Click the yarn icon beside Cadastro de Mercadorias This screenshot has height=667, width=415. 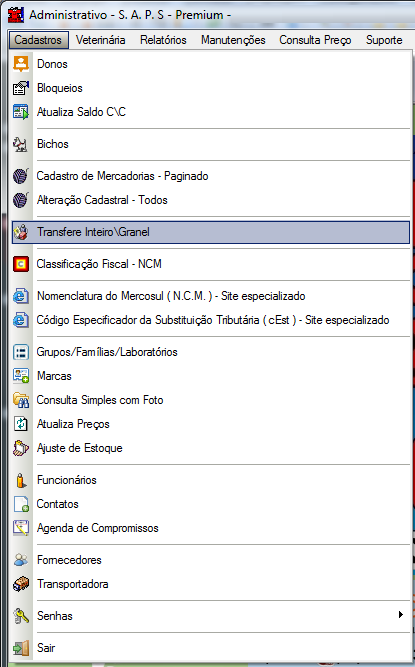coord(21,176)
